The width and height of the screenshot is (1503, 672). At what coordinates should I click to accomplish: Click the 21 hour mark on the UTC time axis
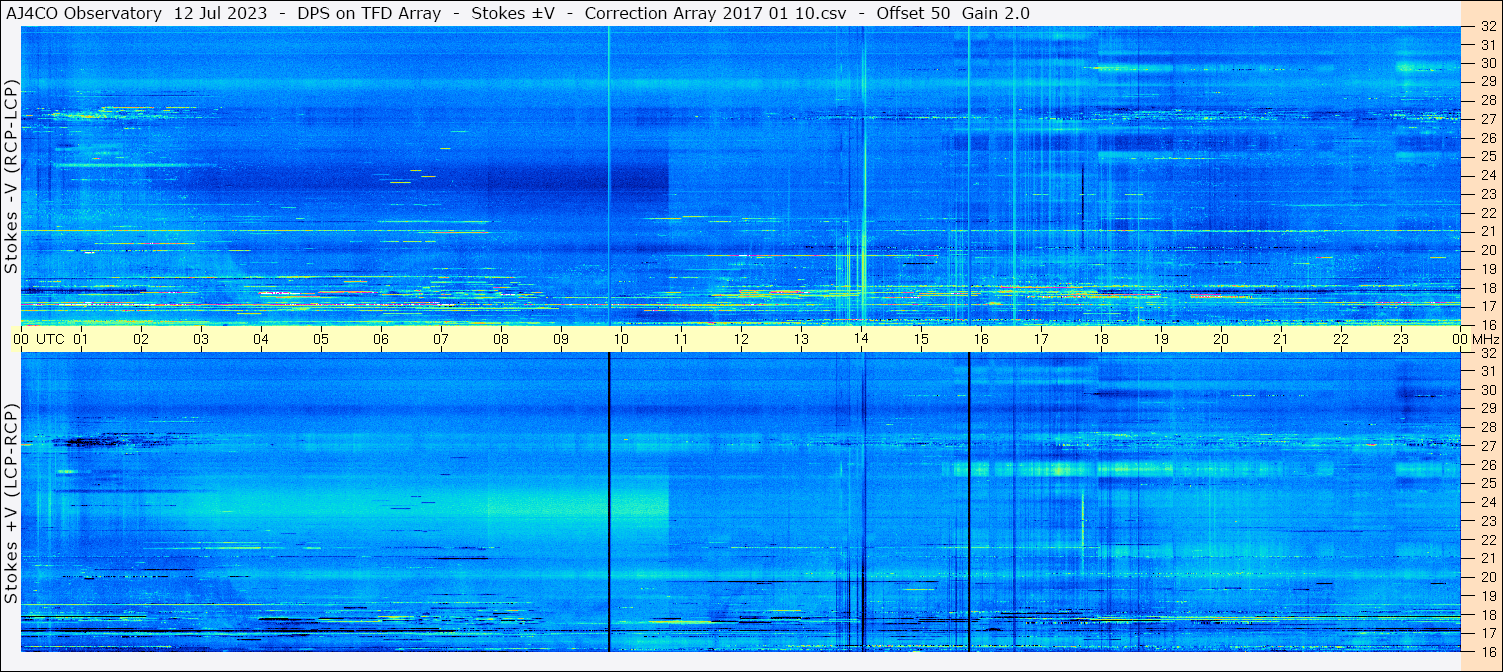pos(1281,339)
